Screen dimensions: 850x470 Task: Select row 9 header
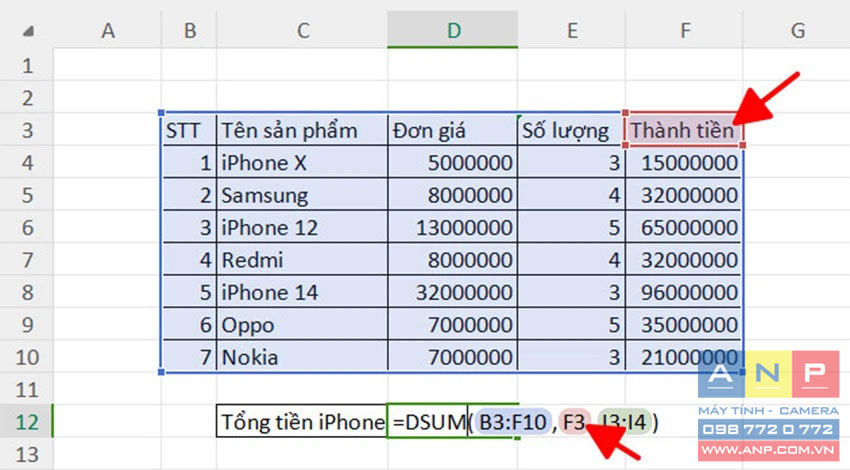pyautogui.click(x=27, y=325)
